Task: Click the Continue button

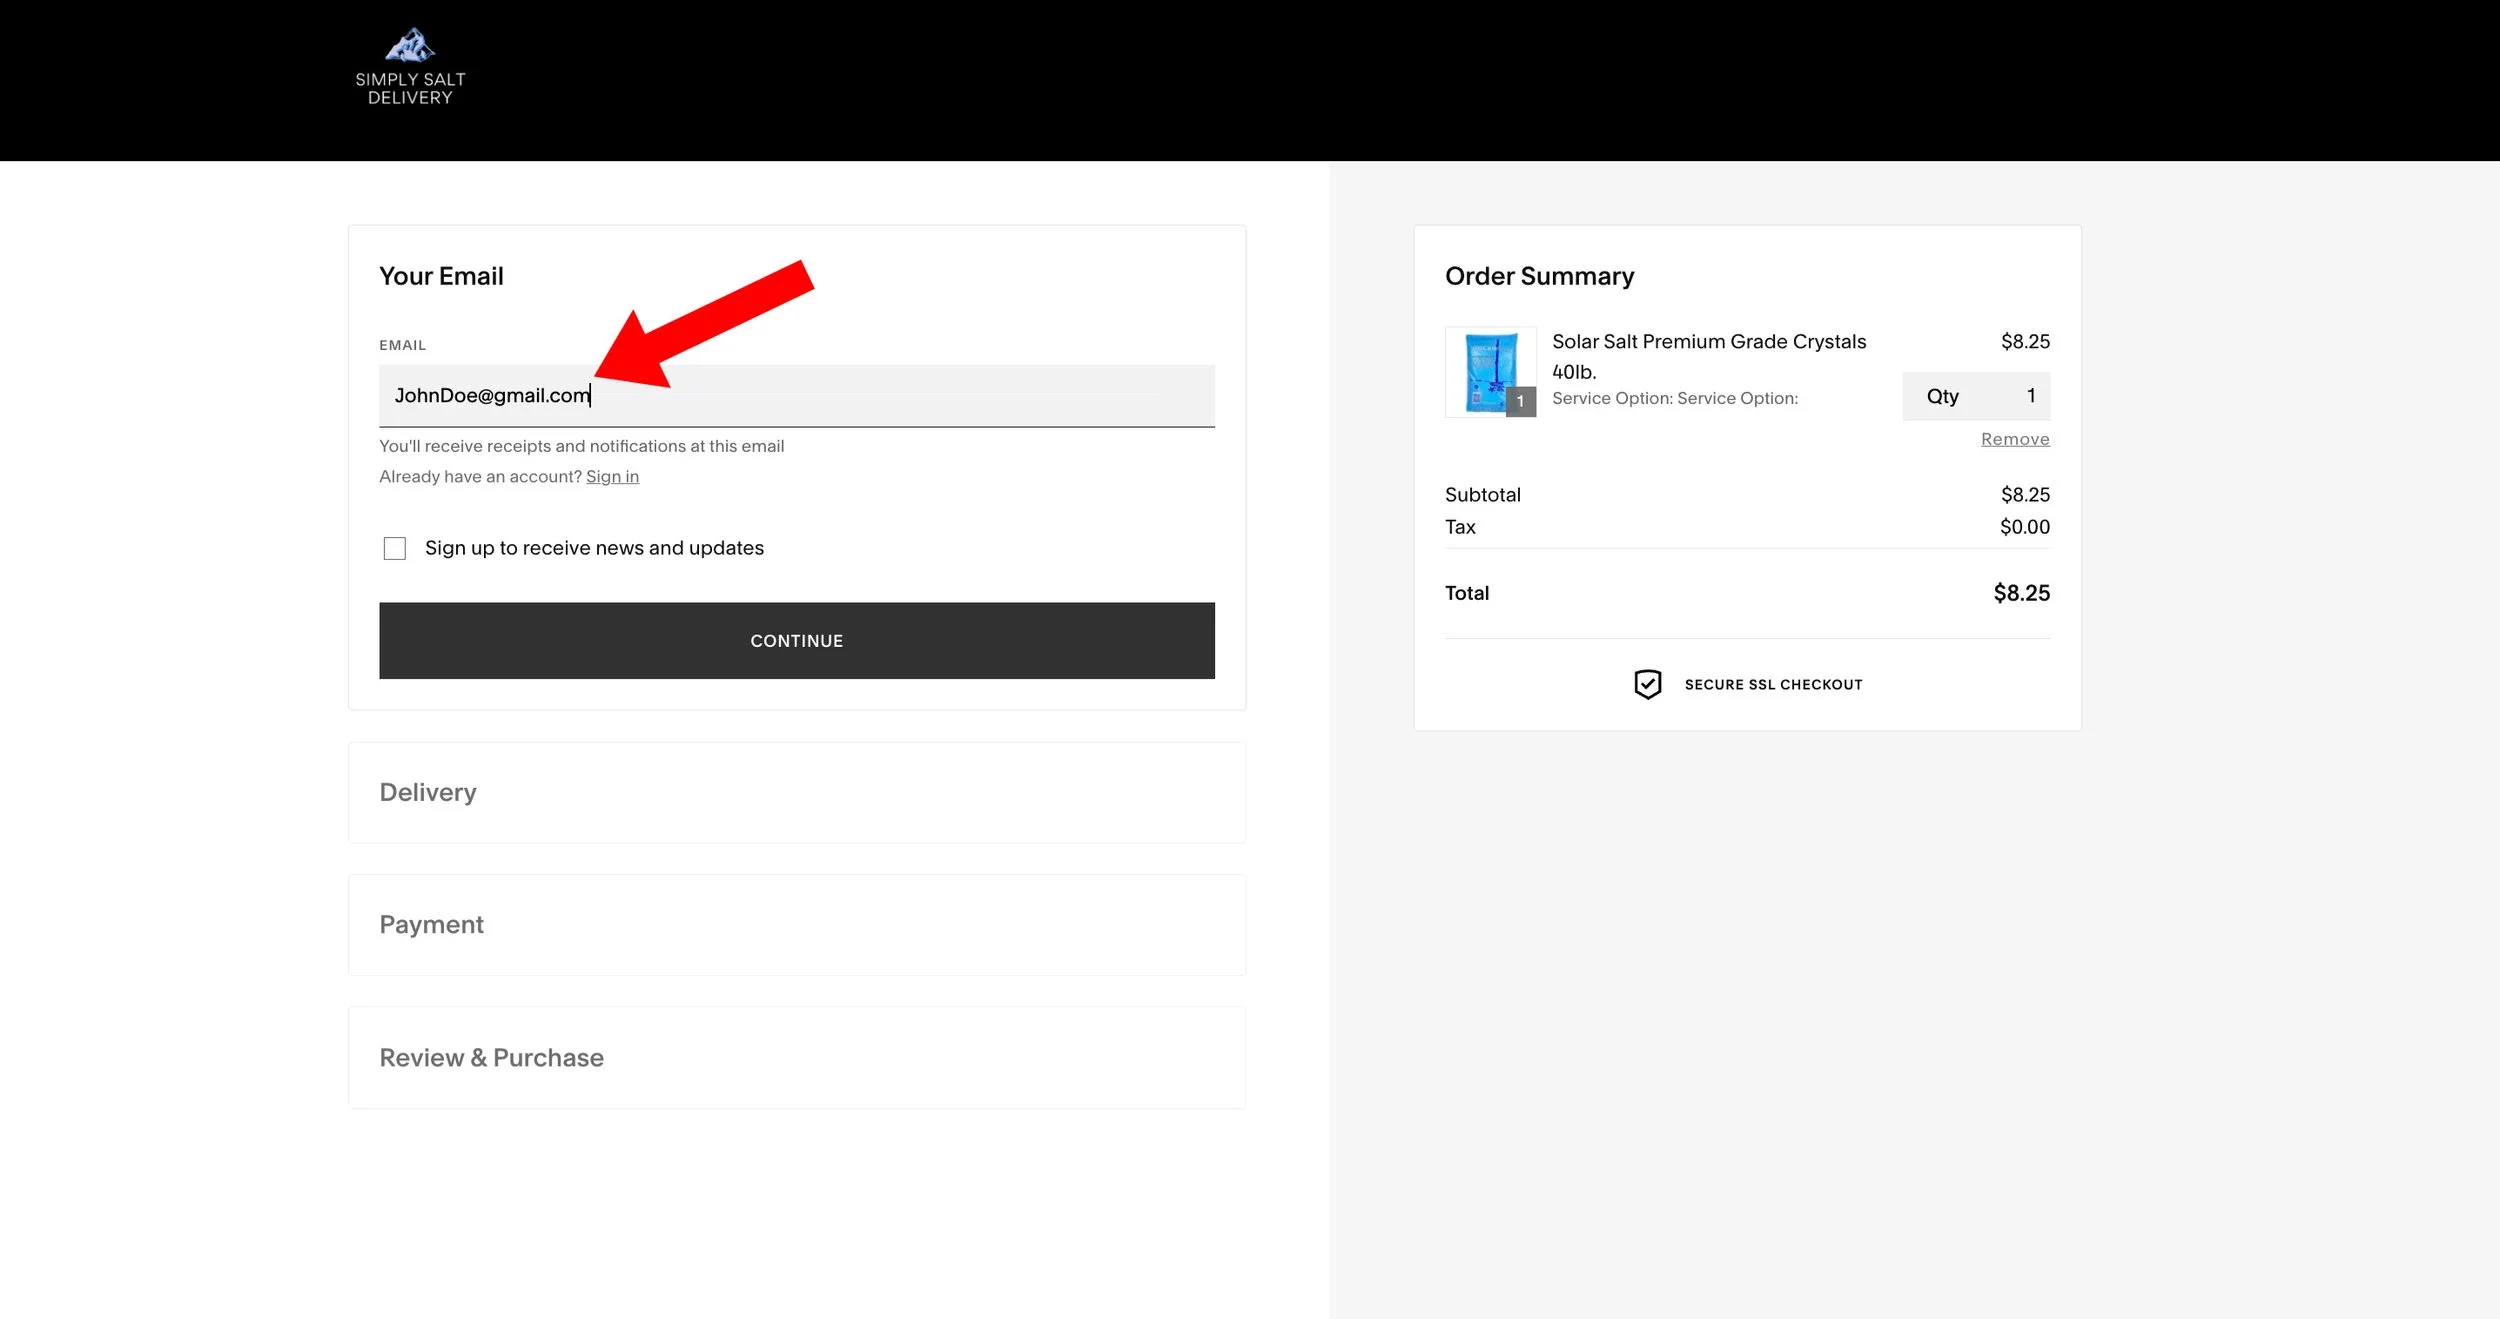Action: [x=796, y=640]
